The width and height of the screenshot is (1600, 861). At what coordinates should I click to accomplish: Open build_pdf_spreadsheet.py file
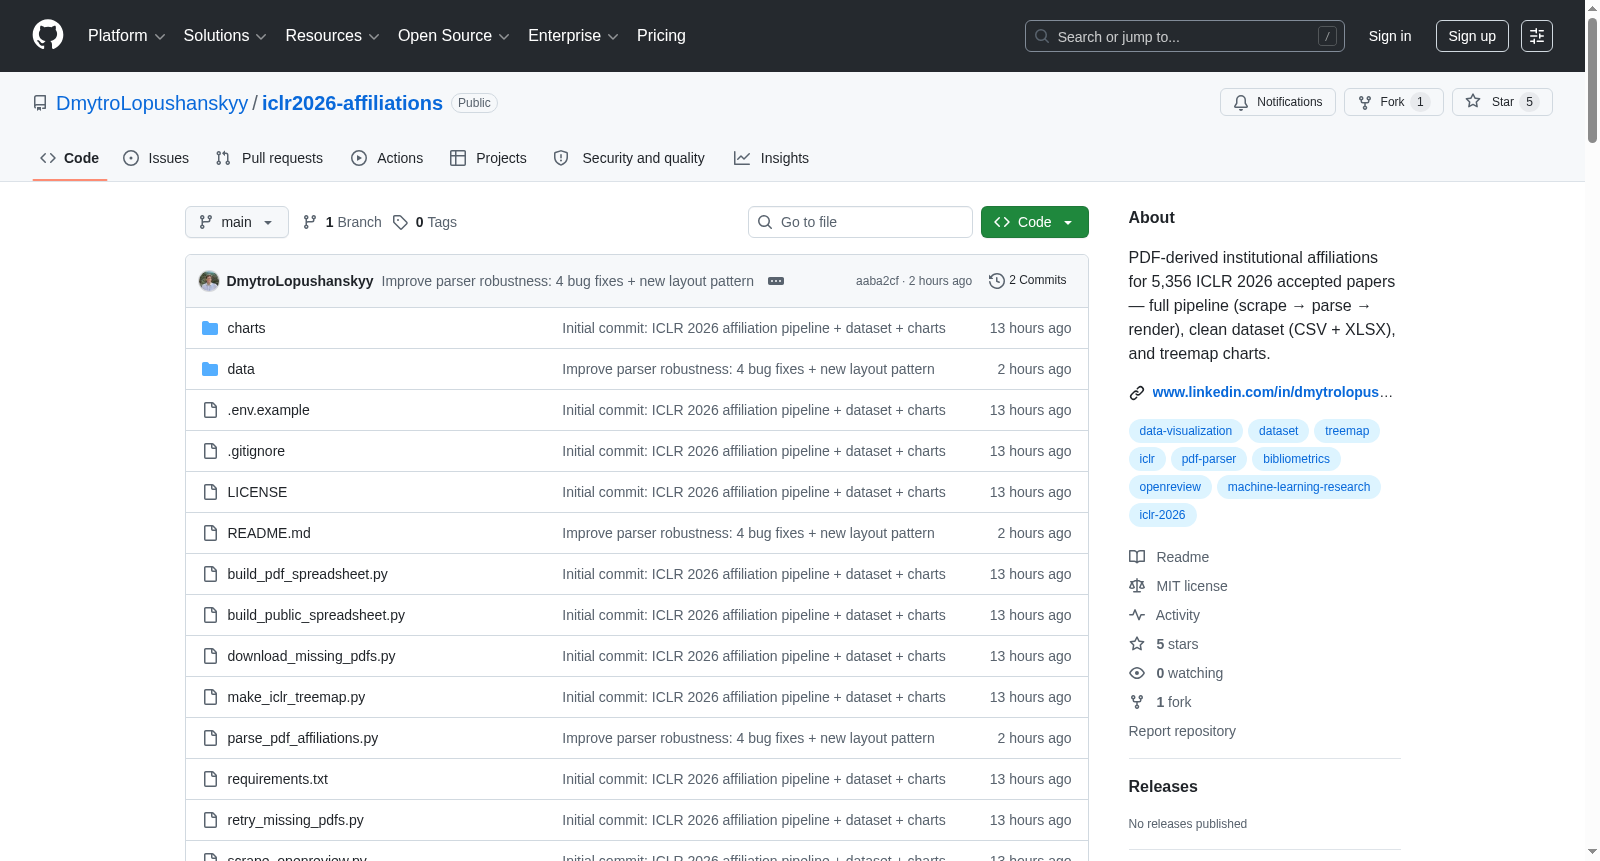(308, 574)
